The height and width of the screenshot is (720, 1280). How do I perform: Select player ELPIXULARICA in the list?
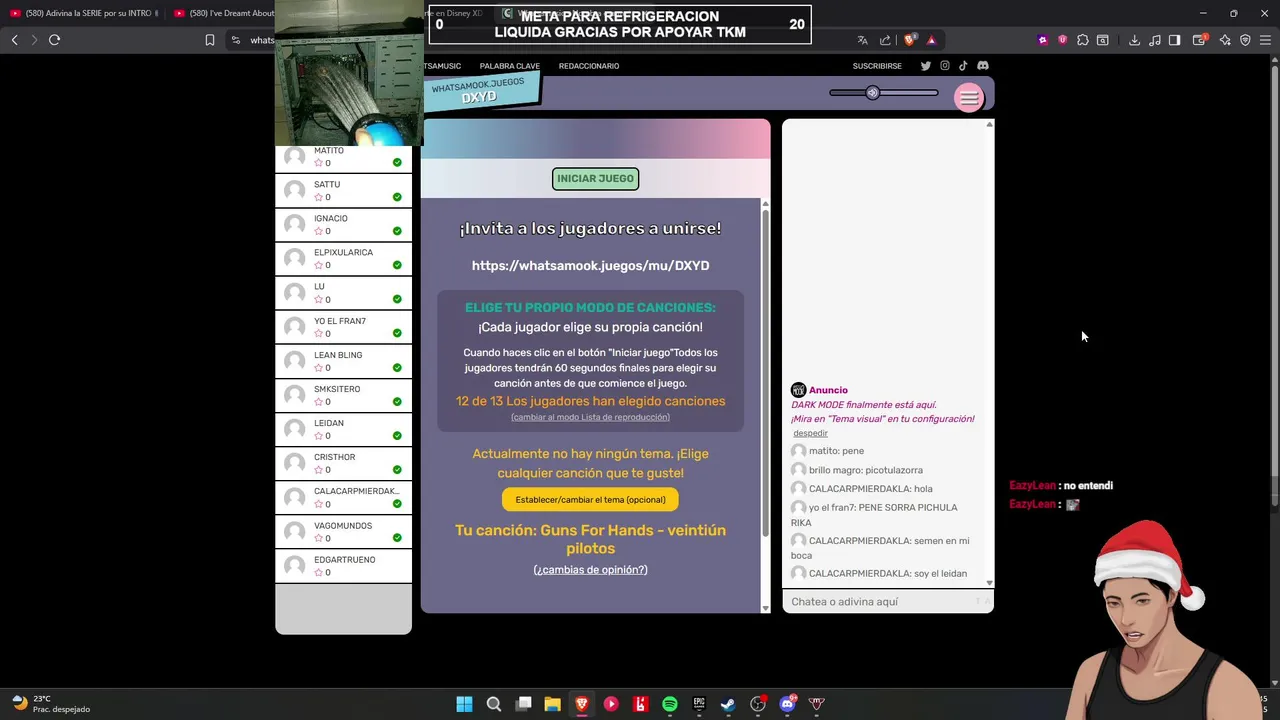[x=343, y=259]
